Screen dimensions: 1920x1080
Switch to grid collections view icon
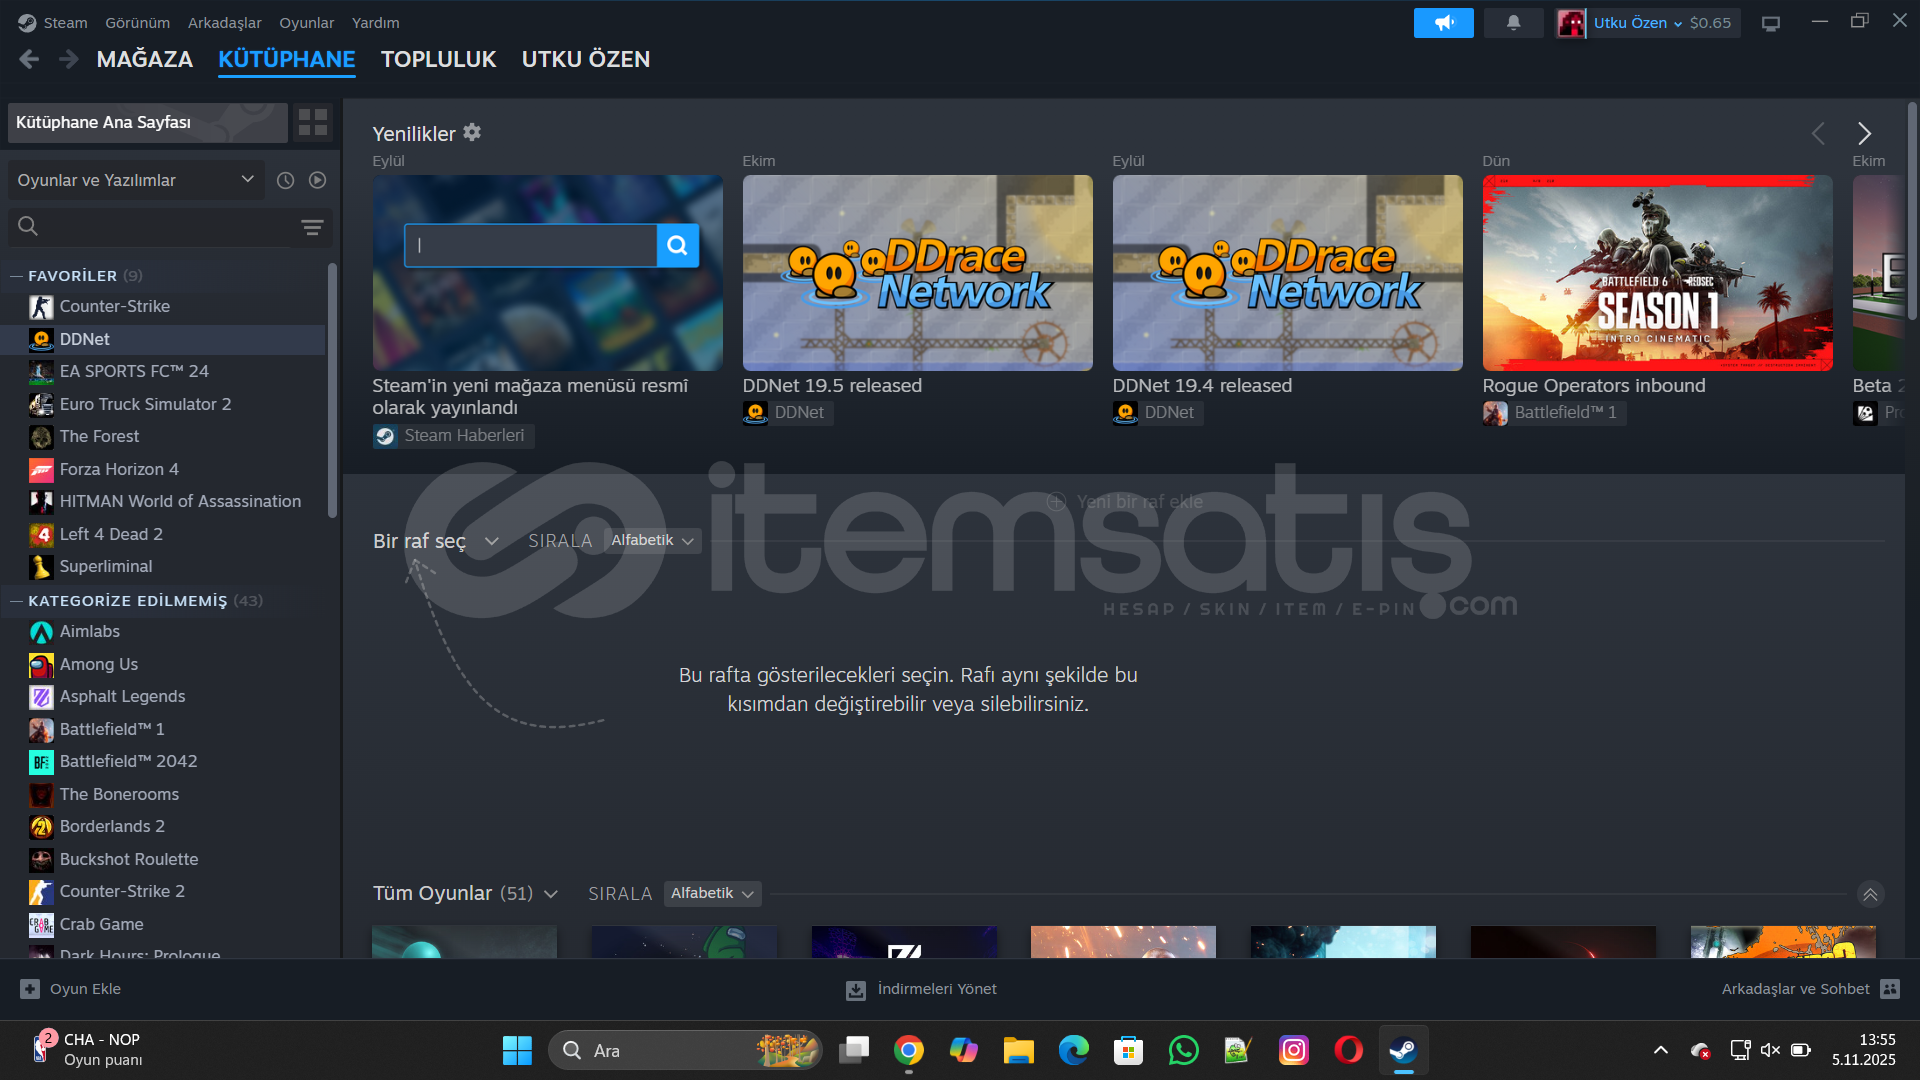click(313, 122)
